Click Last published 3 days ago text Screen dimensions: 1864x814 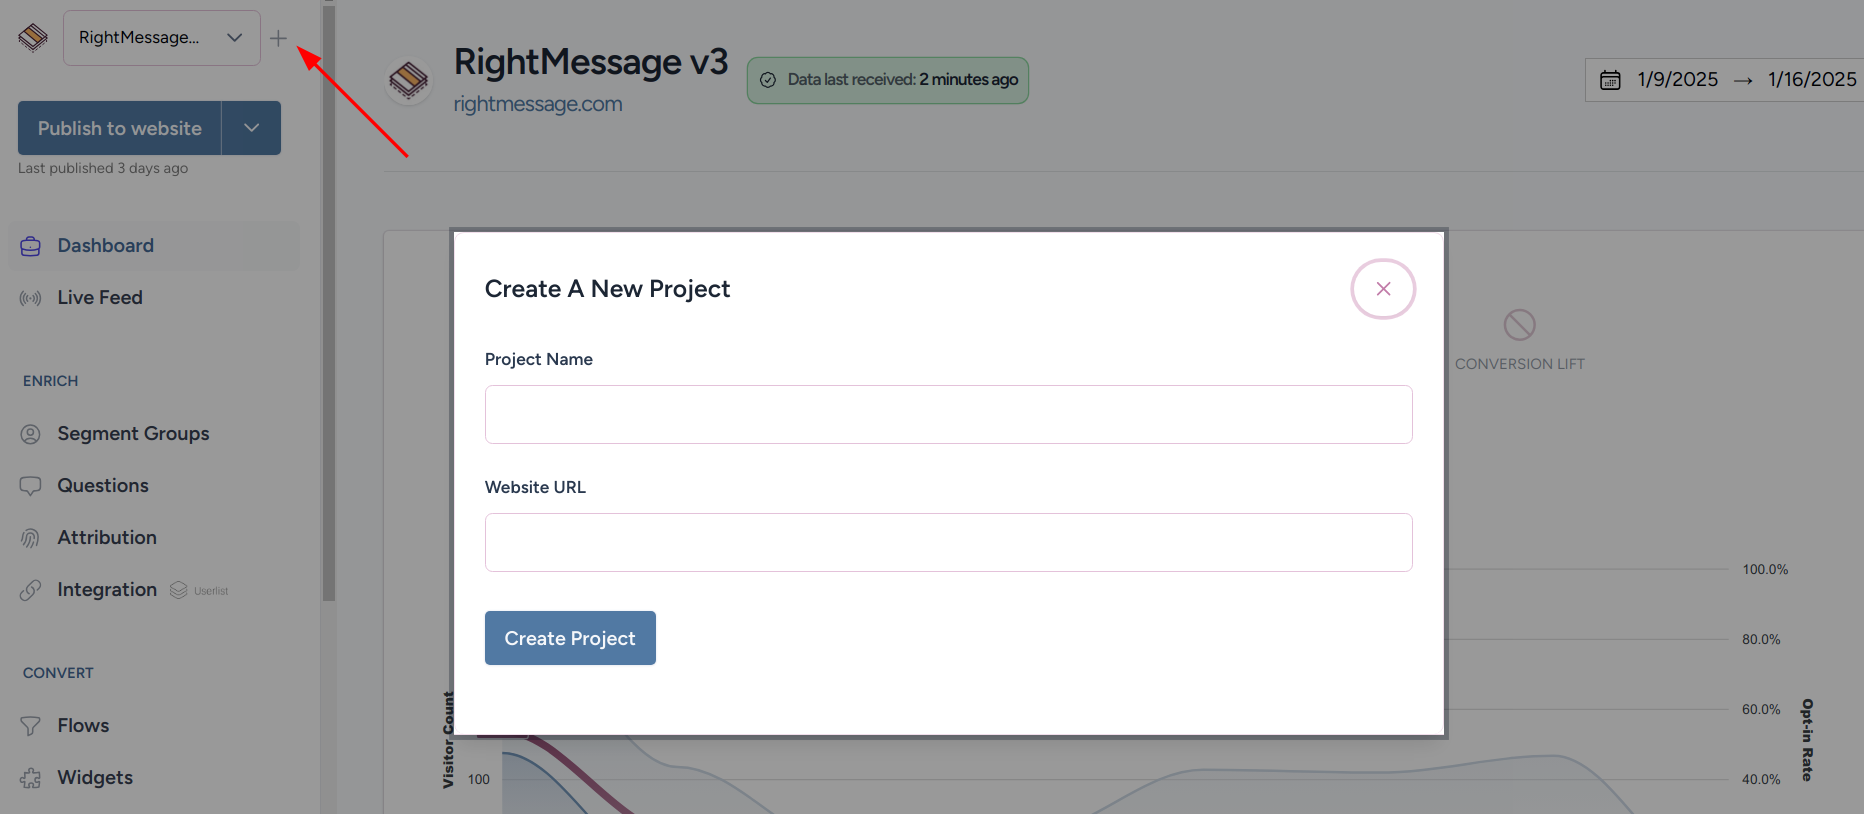103,168
